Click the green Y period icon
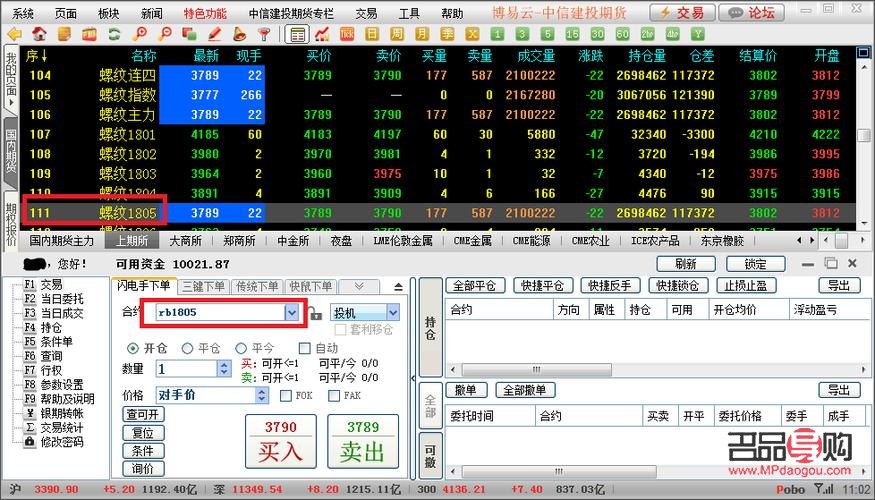875x500 pixels. pyautogui.click(x=698, y=35)
